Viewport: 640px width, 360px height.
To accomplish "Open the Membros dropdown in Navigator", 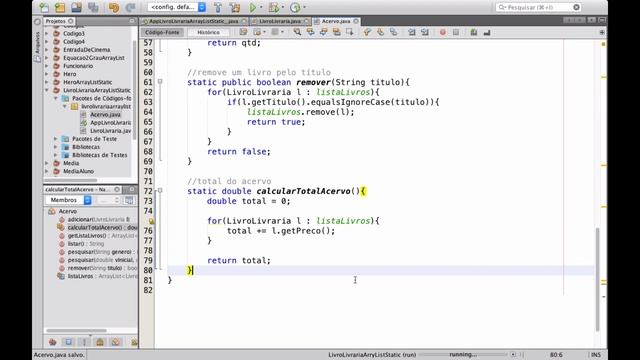I will (68, 200).
